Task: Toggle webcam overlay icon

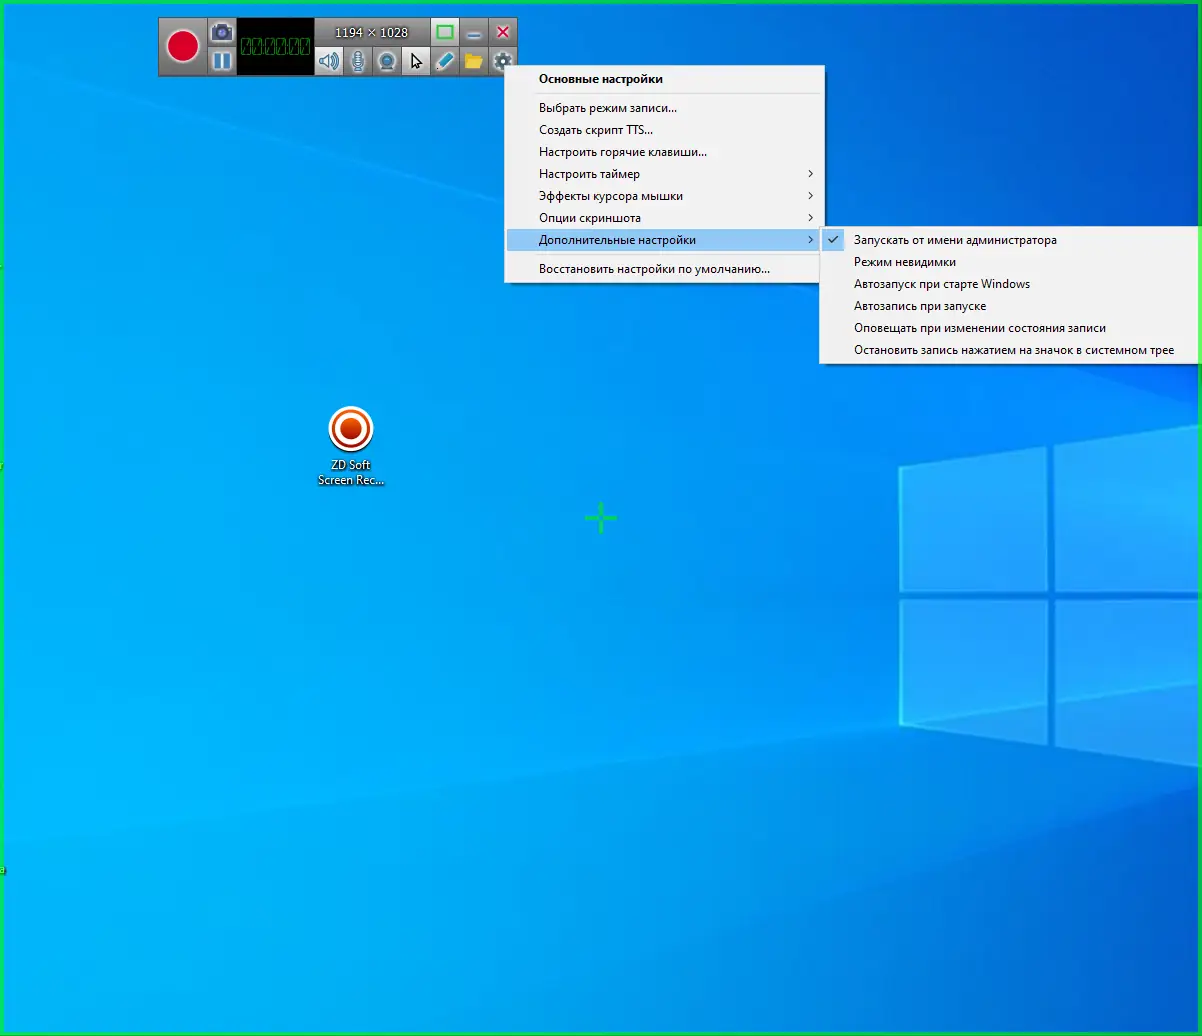Action: click(x=386, y=61)
